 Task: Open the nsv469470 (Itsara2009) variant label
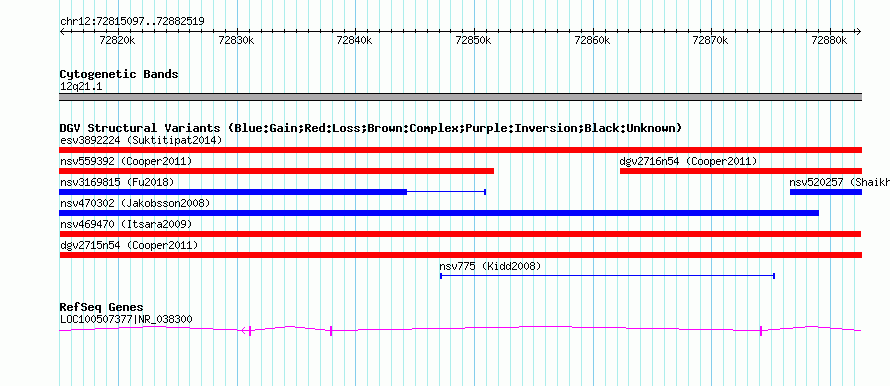click(126, 224)
